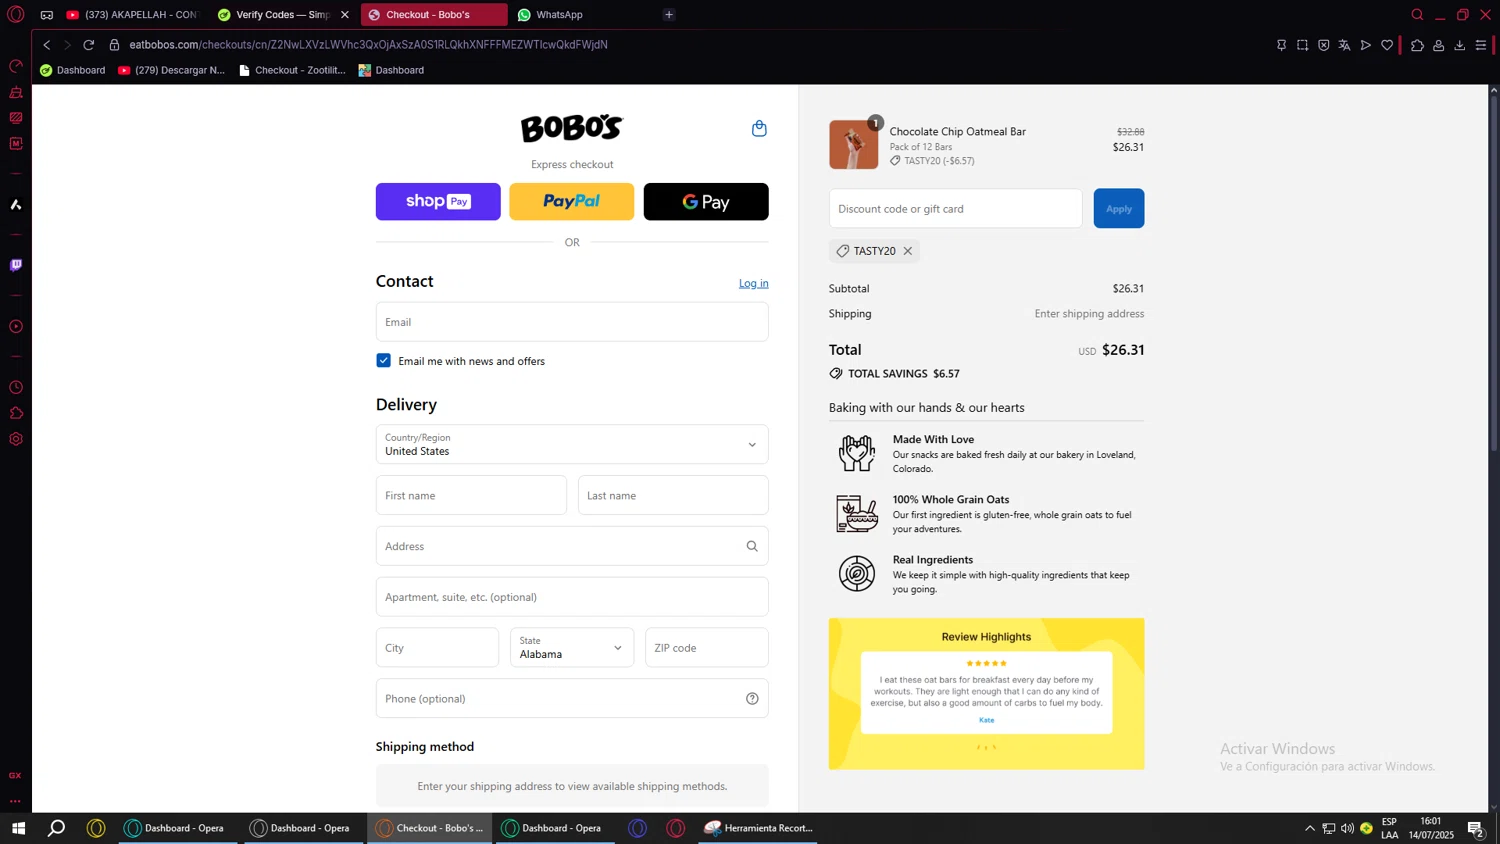Remove the TASTY20 discount code tag

click(908, 251)
